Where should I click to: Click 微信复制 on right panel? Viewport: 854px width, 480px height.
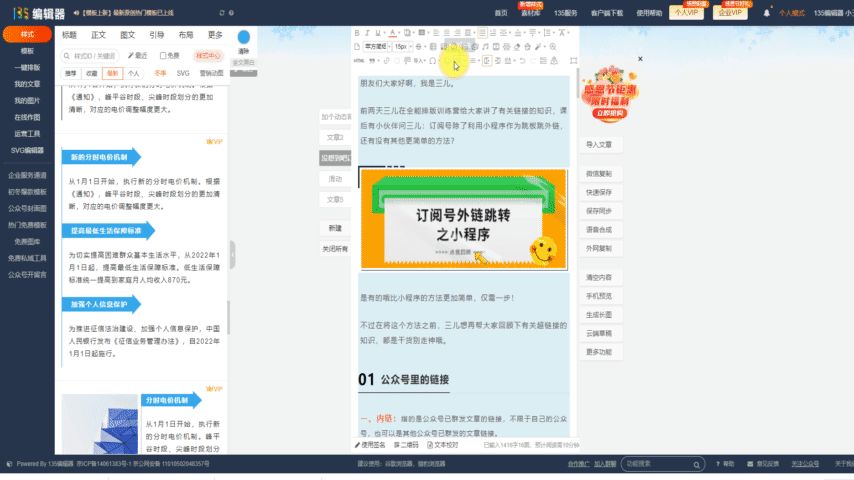click(599, 174)
